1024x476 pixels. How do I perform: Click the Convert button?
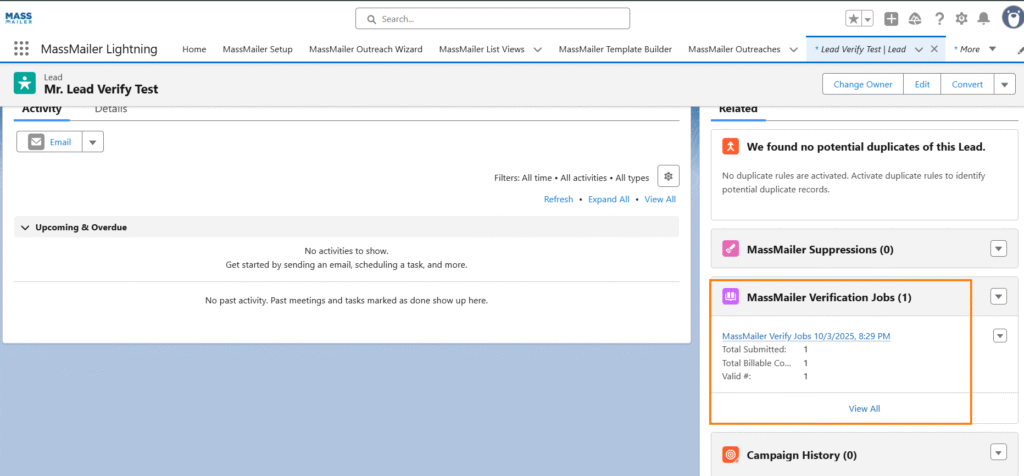967,84
